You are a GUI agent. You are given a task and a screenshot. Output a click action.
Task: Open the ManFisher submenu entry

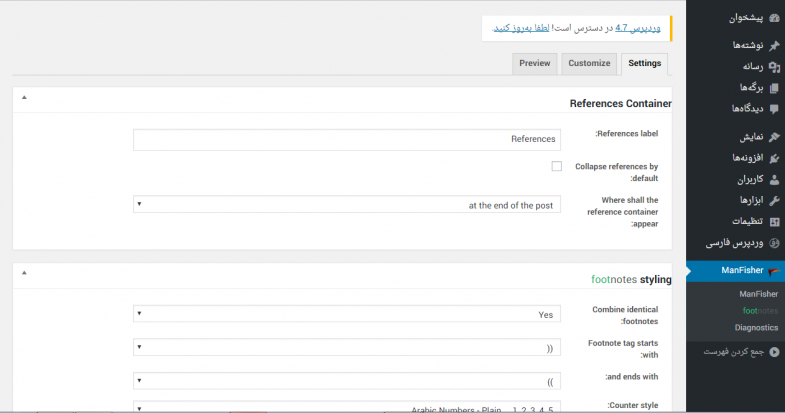758,294
